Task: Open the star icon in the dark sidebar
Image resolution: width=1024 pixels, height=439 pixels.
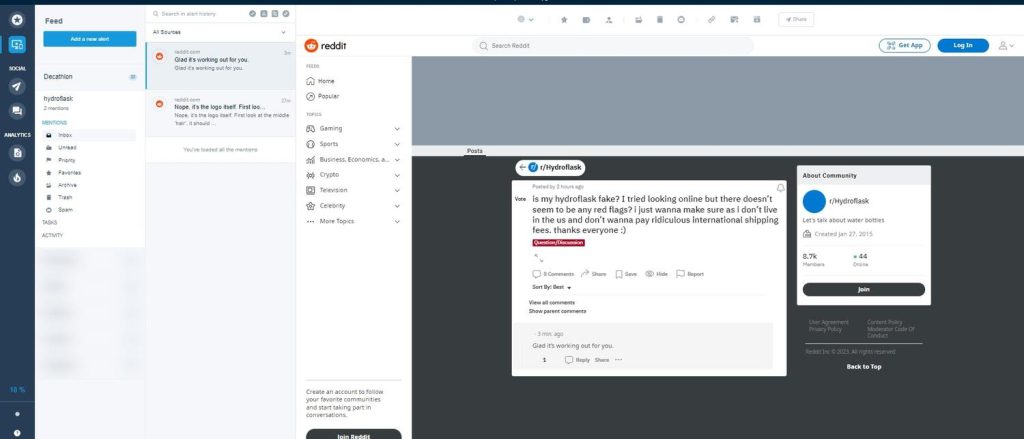Action: click(17, 20)
